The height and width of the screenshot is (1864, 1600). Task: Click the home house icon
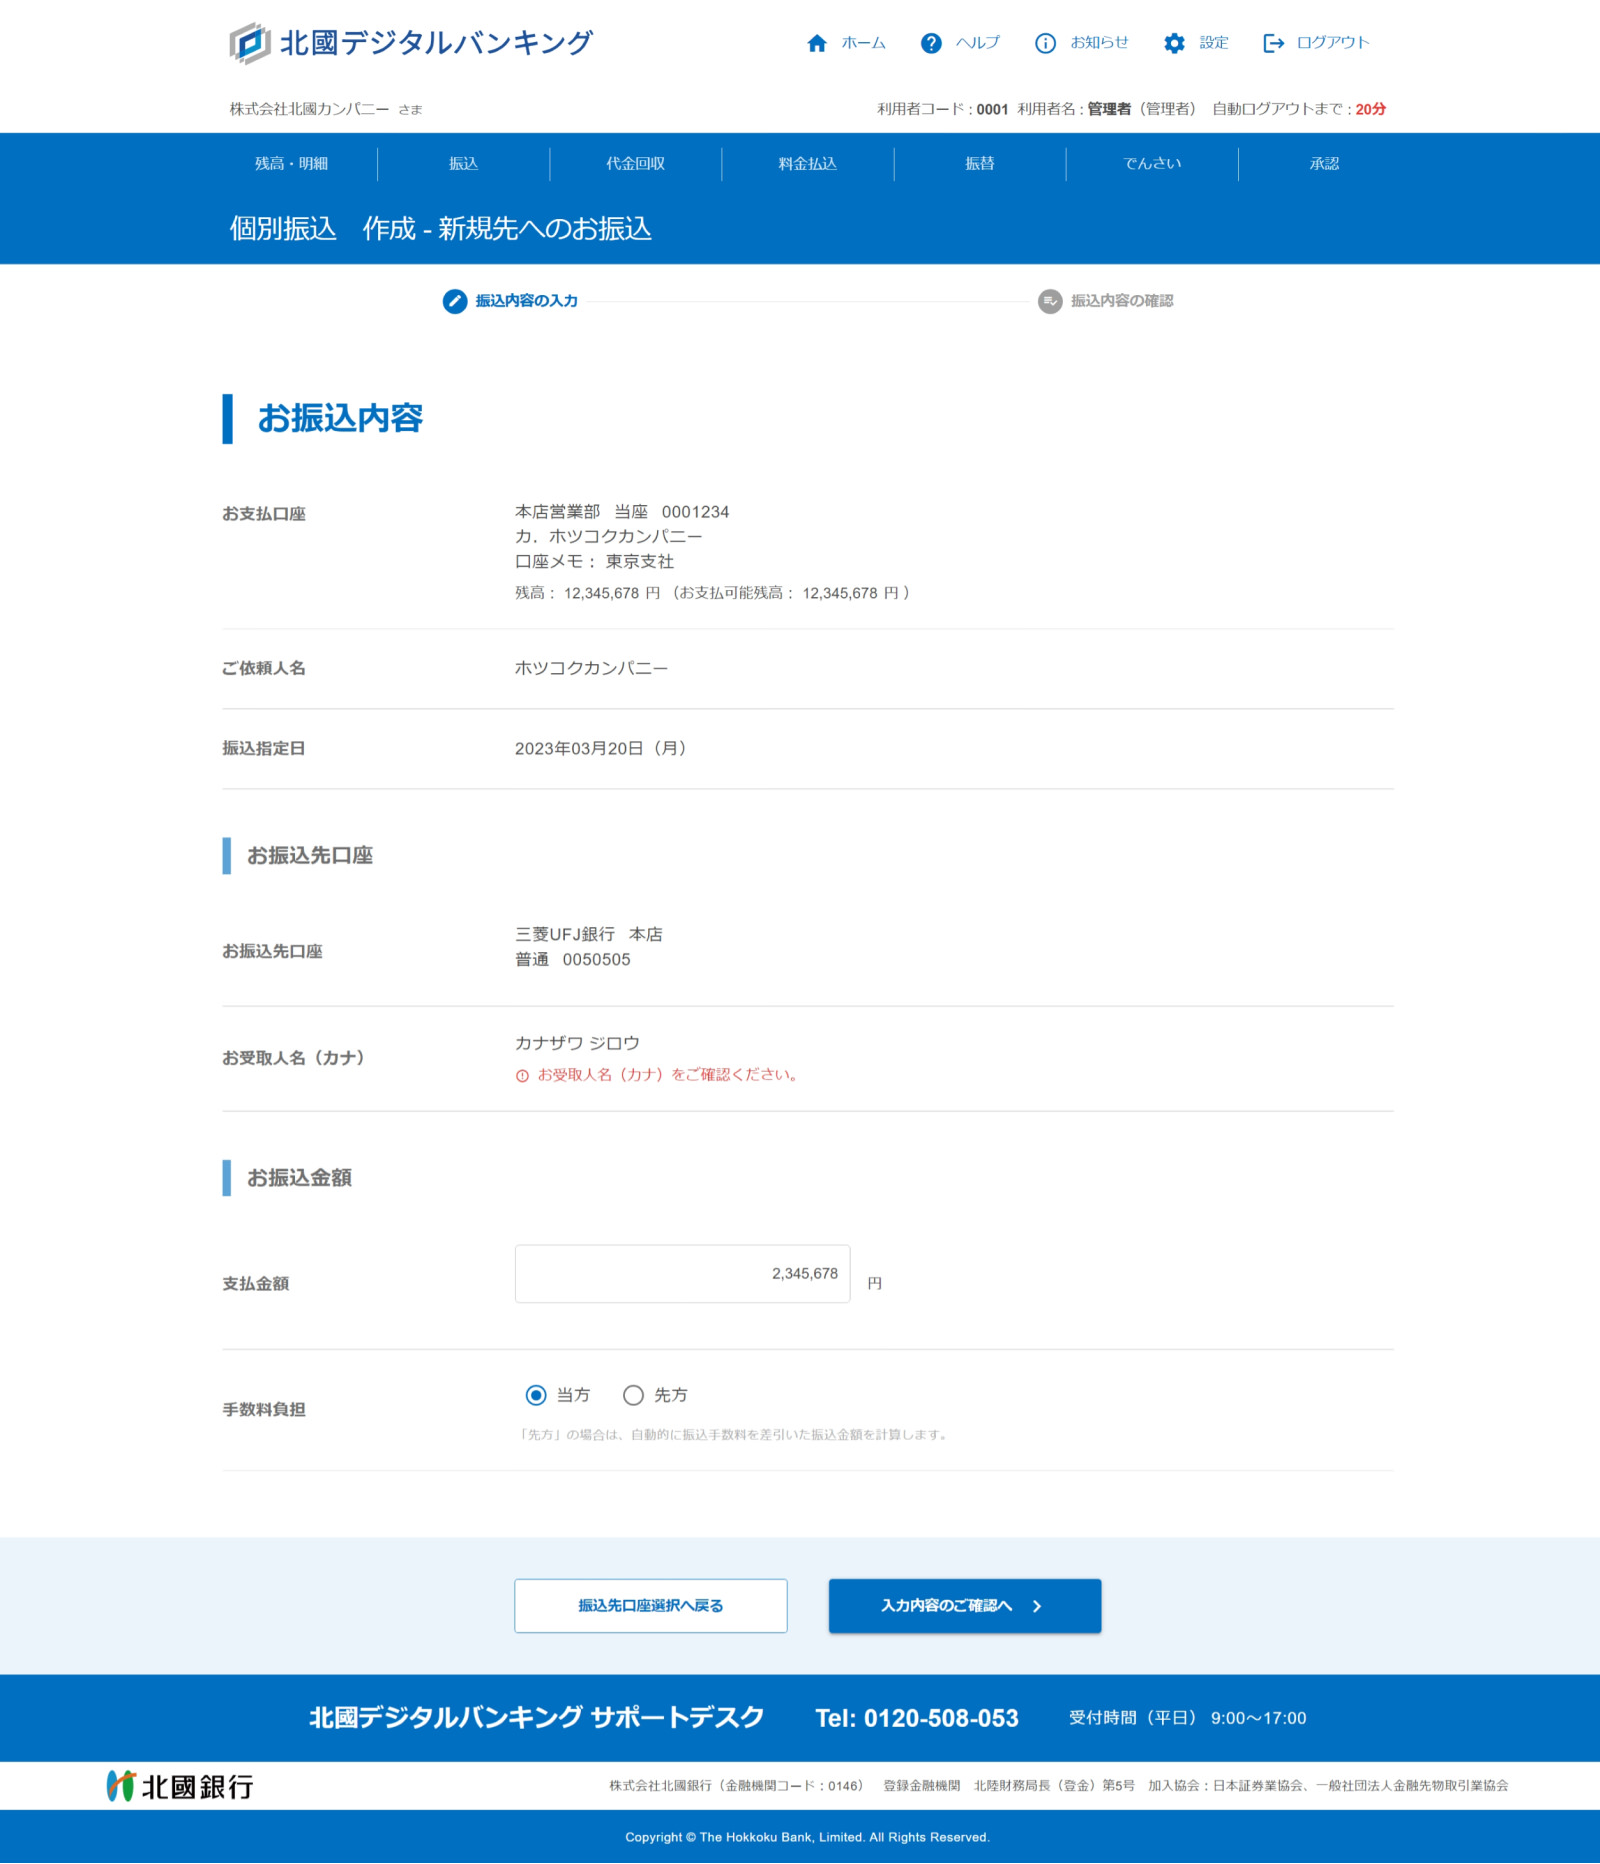[817, 43]
